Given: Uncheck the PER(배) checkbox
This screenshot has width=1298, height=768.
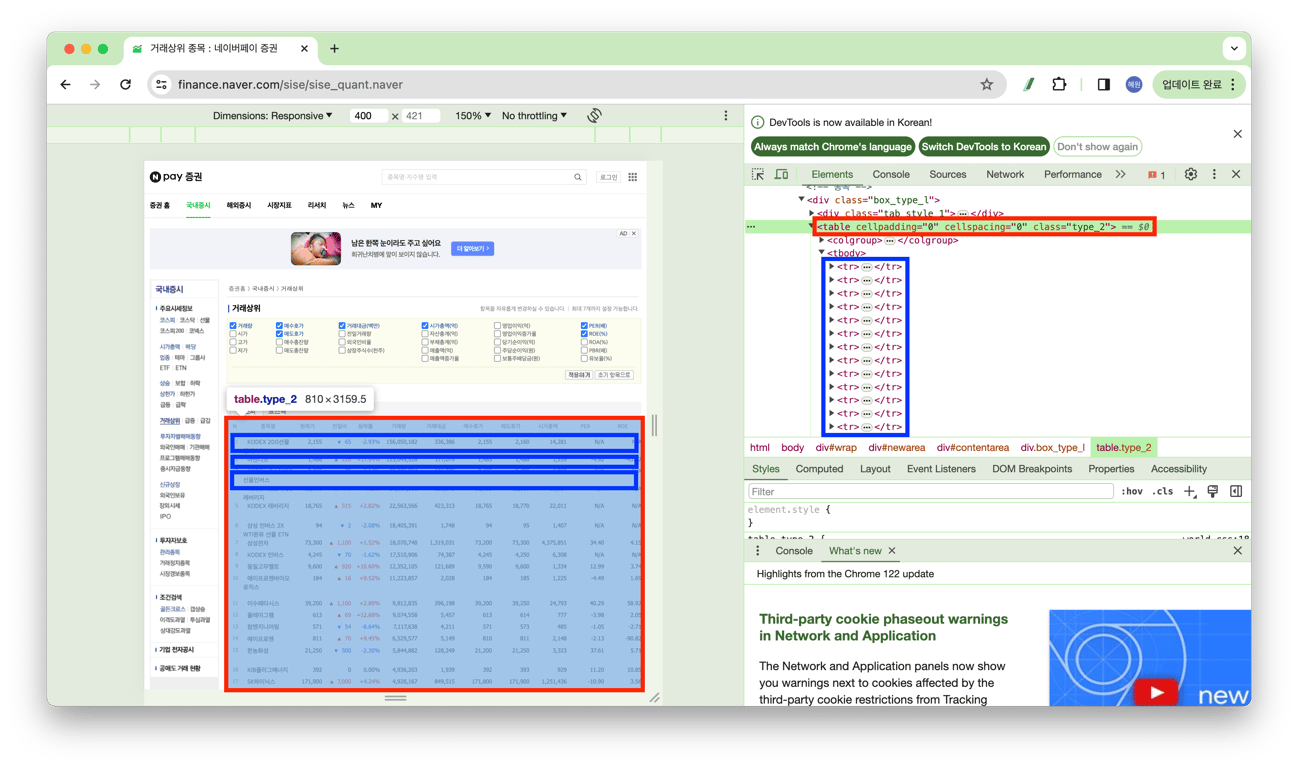Looking at the screenshot, I should [x=584, y=326].
